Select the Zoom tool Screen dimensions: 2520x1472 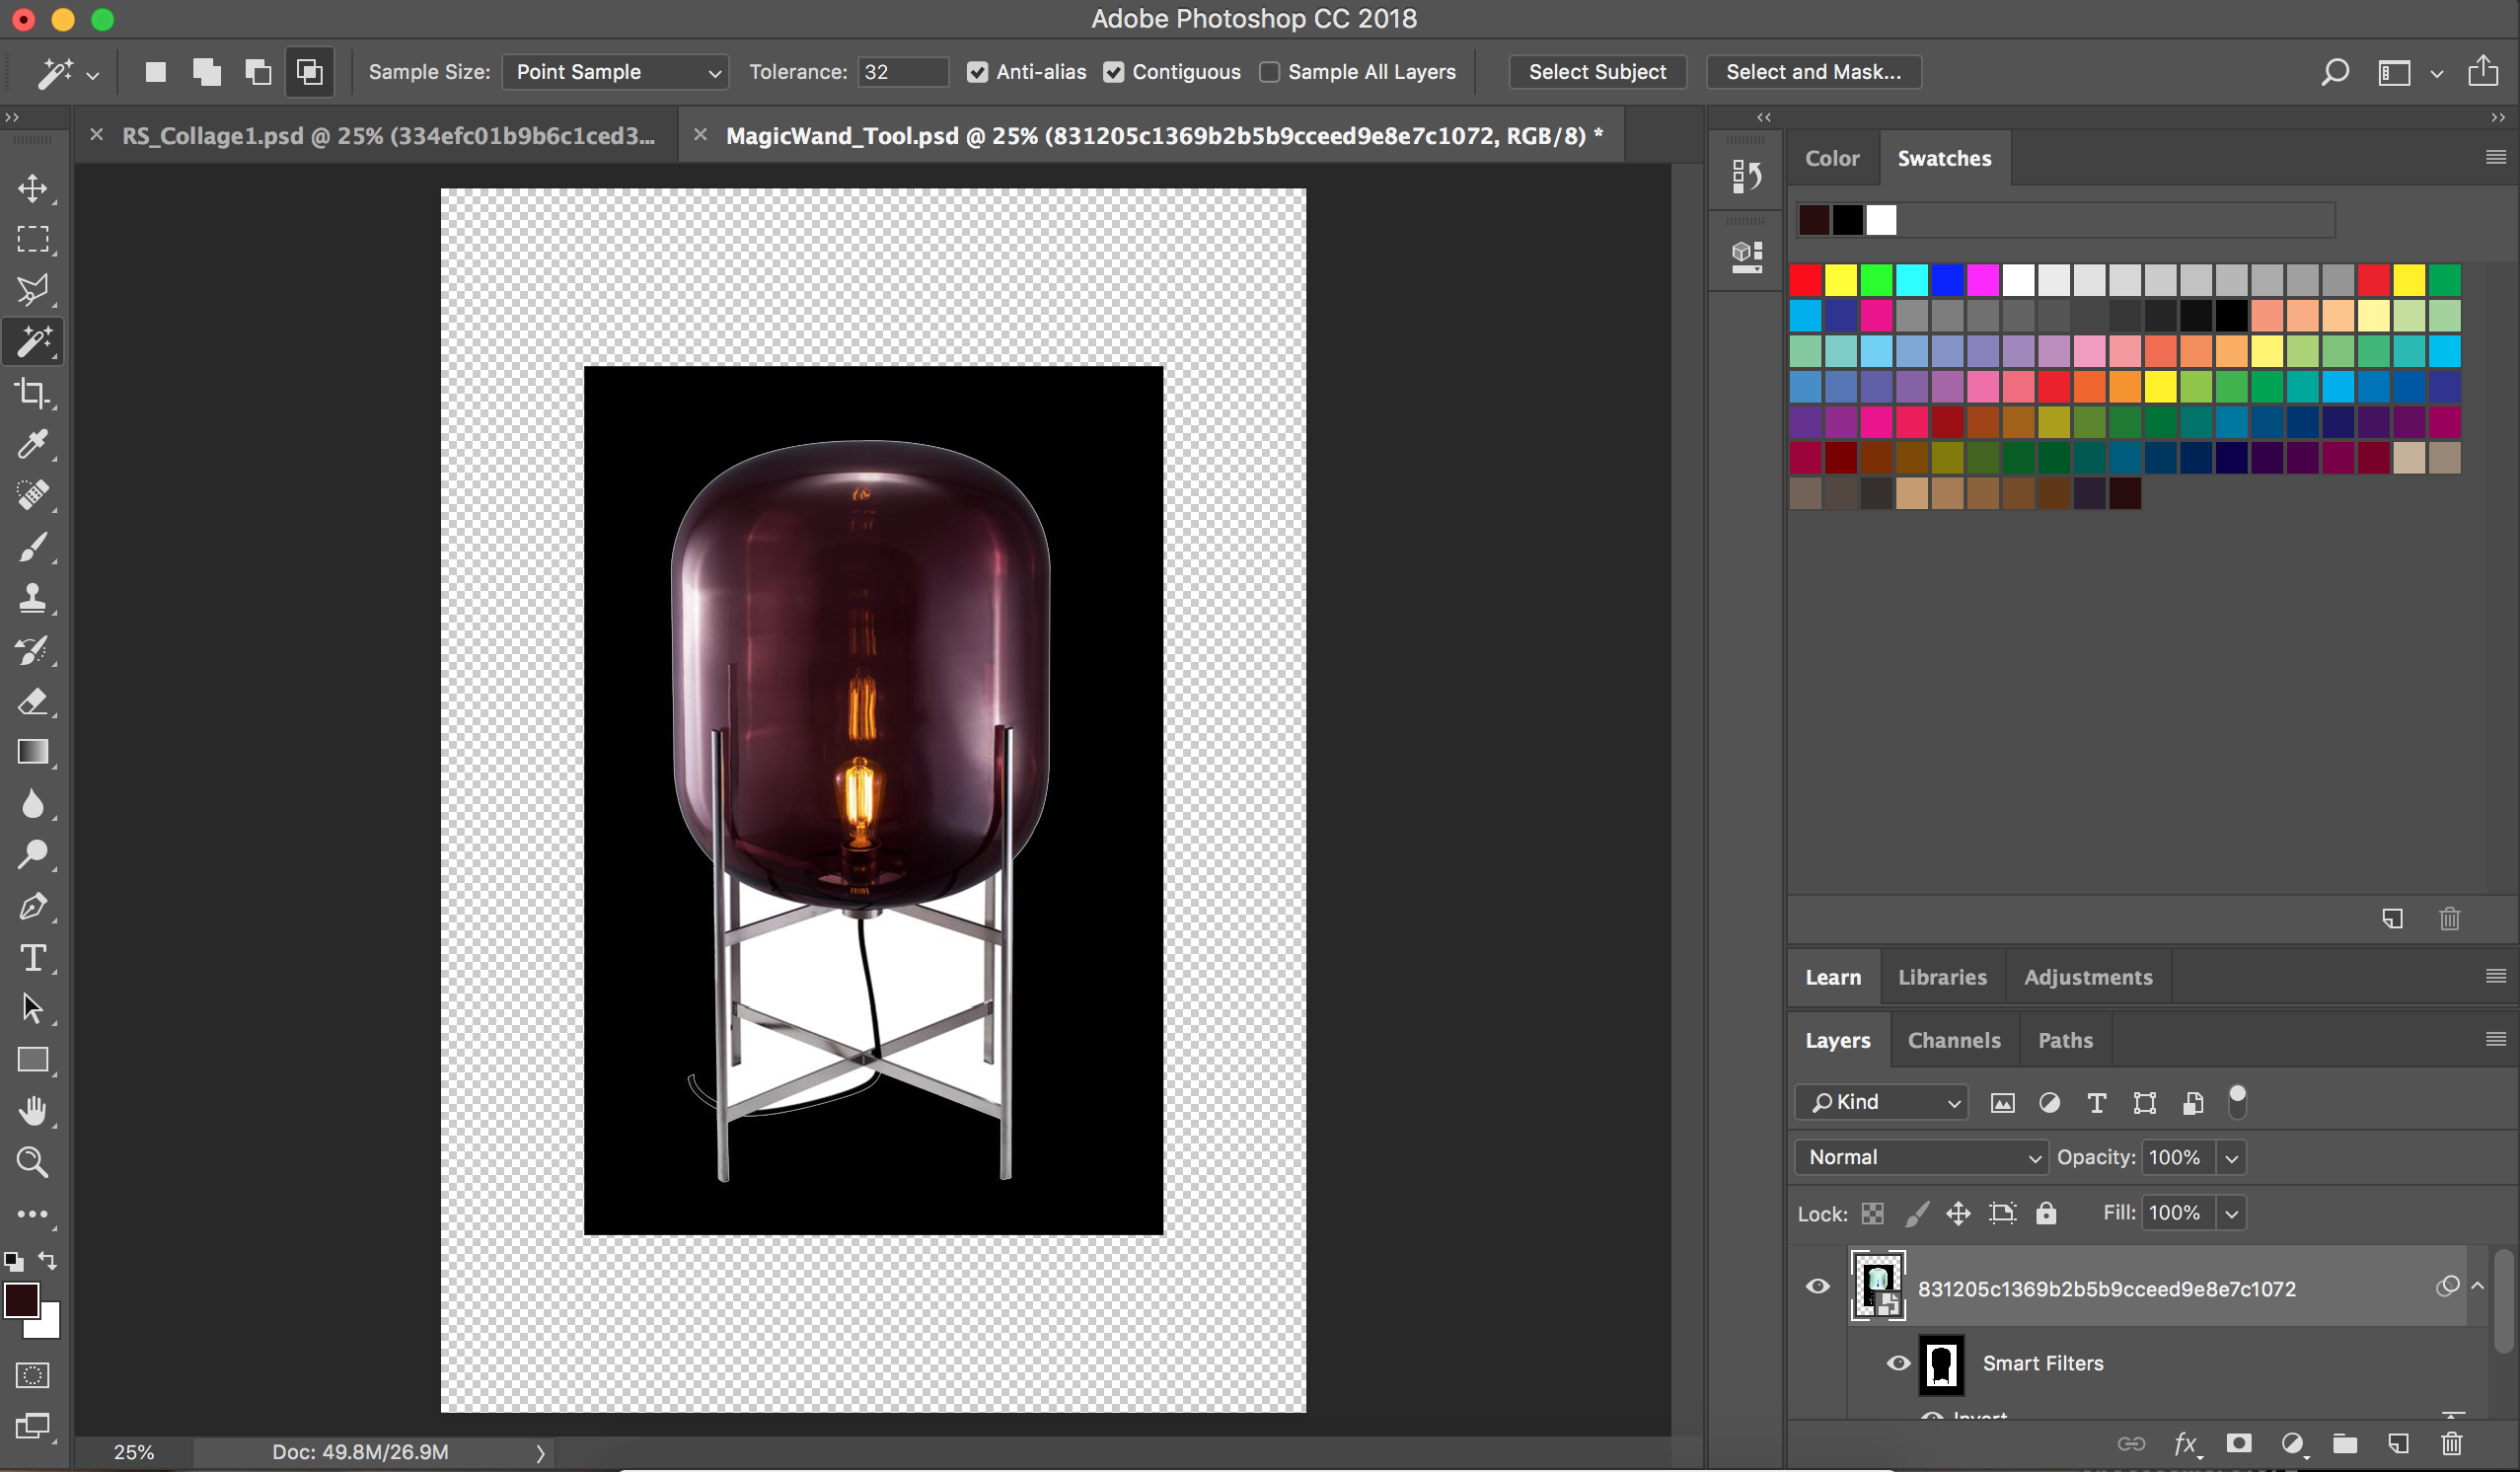point(33,1162)
